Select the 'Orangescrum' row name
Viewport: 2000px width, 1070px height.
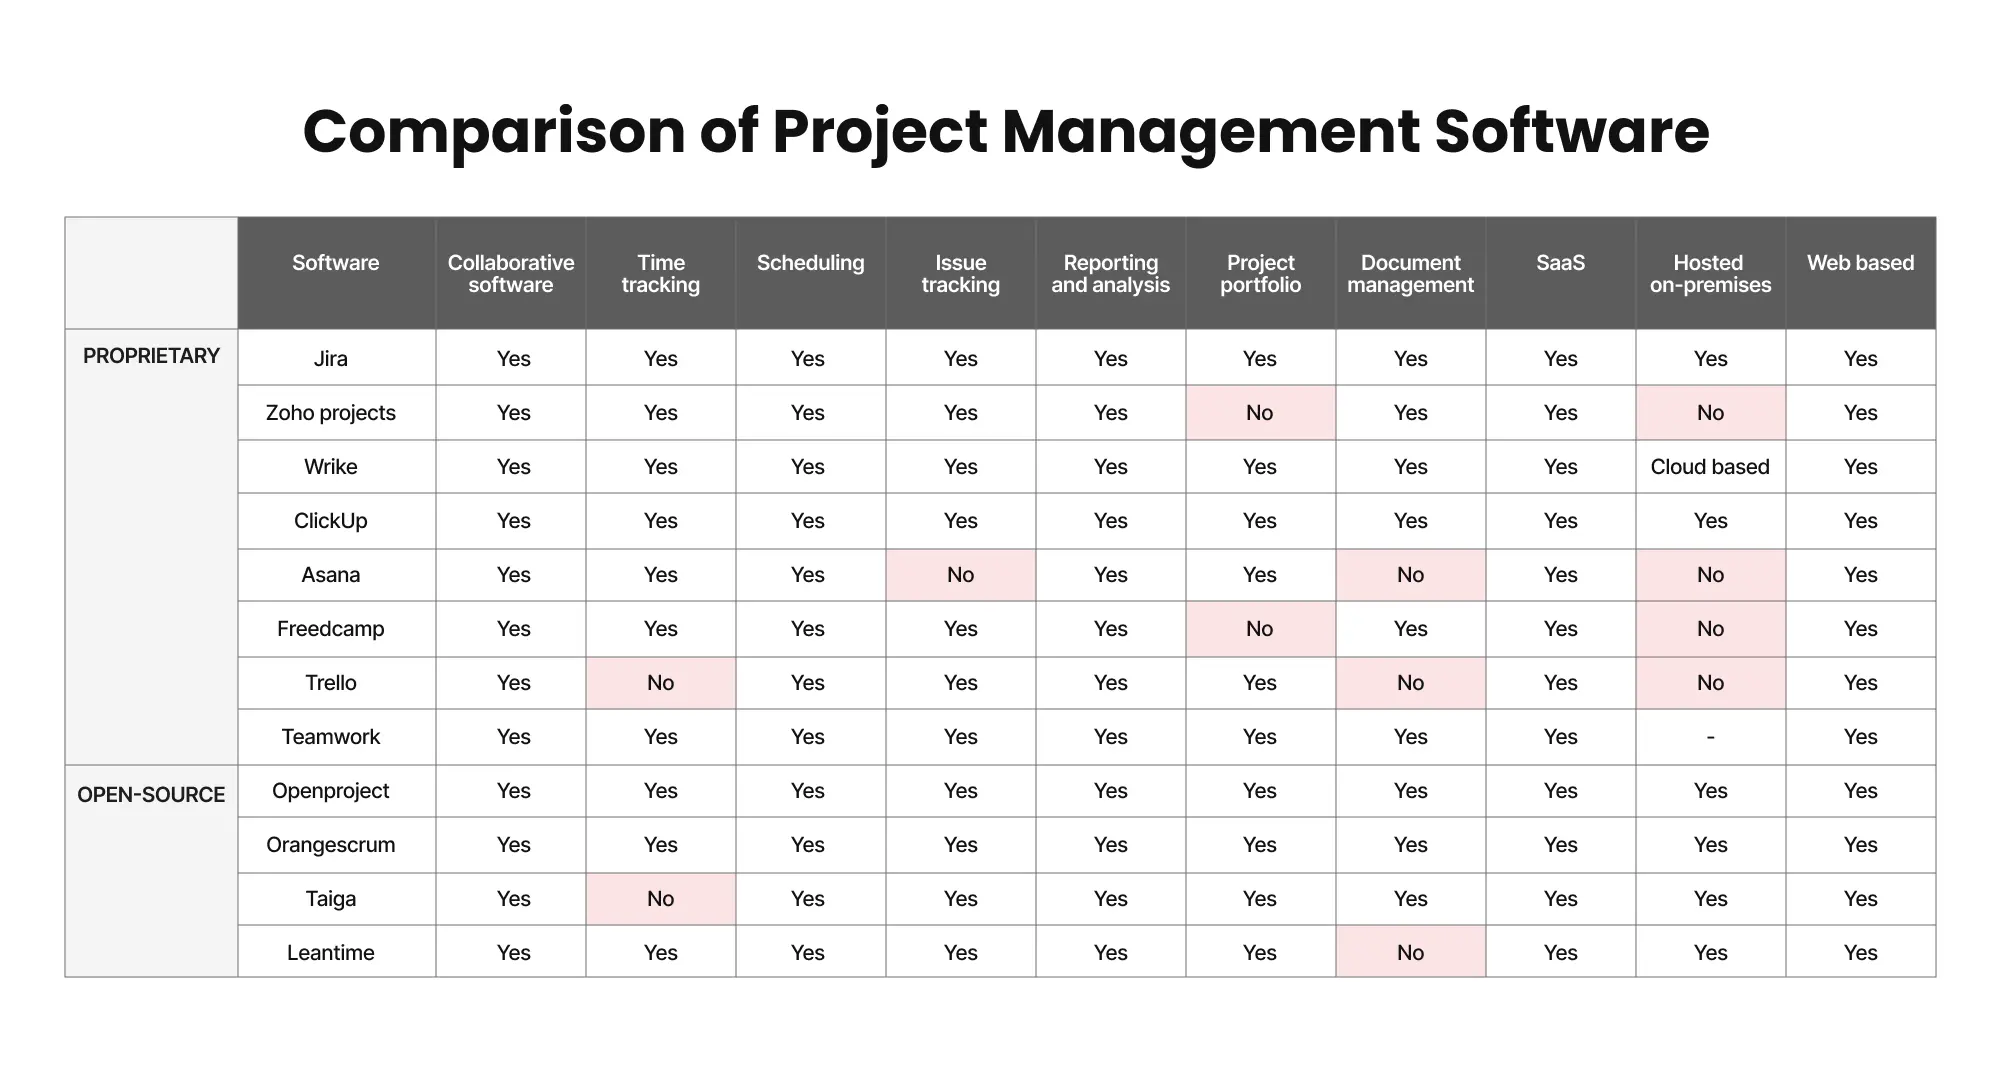(331, 845)
